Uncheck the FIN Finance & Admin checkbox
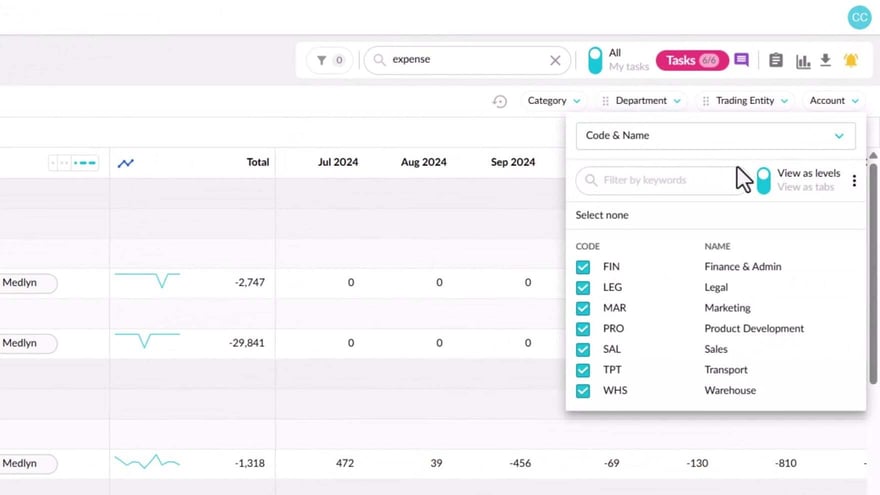The height and width of the screenshot is (495, 880). 583,267
